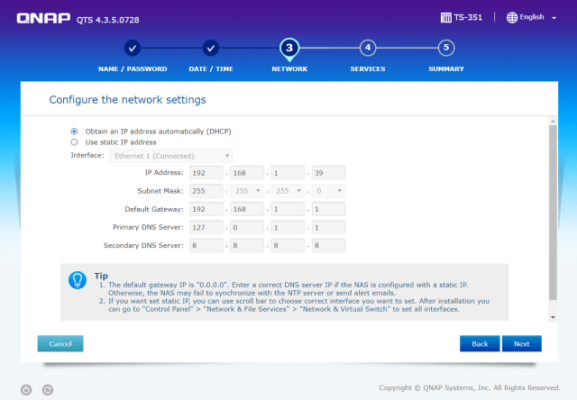Click the completed Date / Time step checkmark
The height and width of the screenshot is (400, 577).
click(x=211, y=48)
